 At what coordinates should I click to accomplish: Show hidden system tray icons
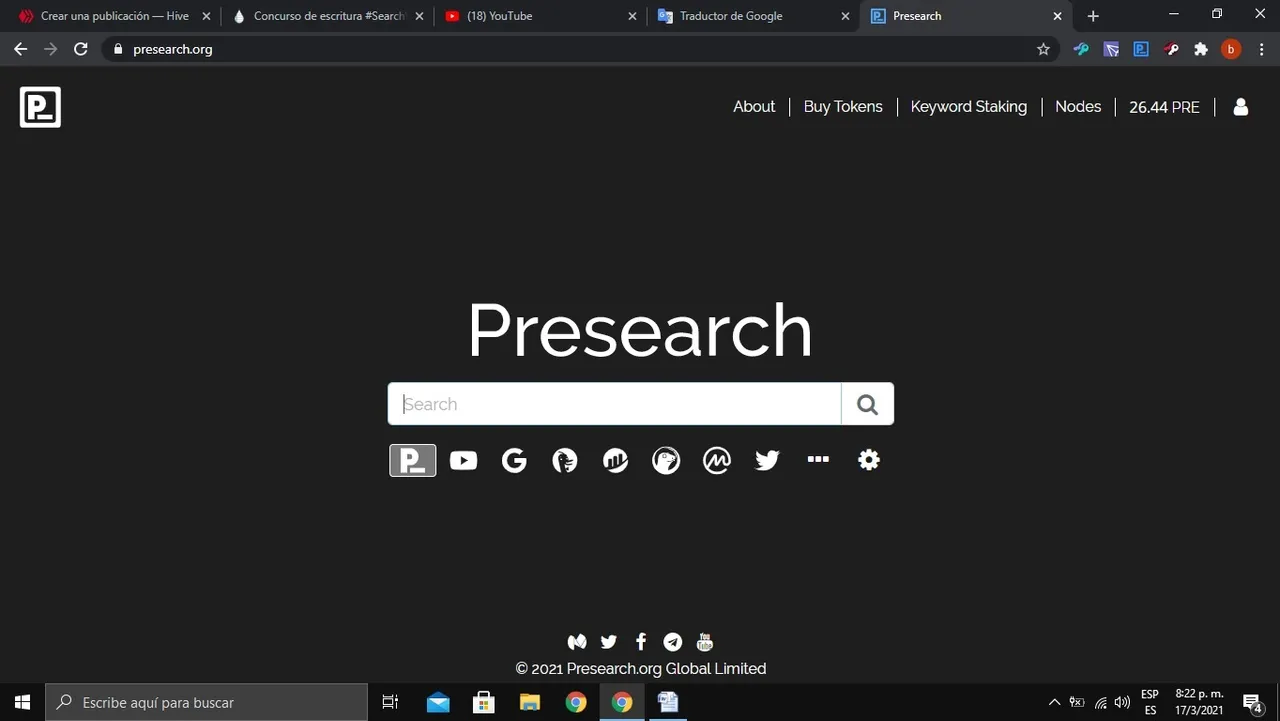tap(1054, 702)
